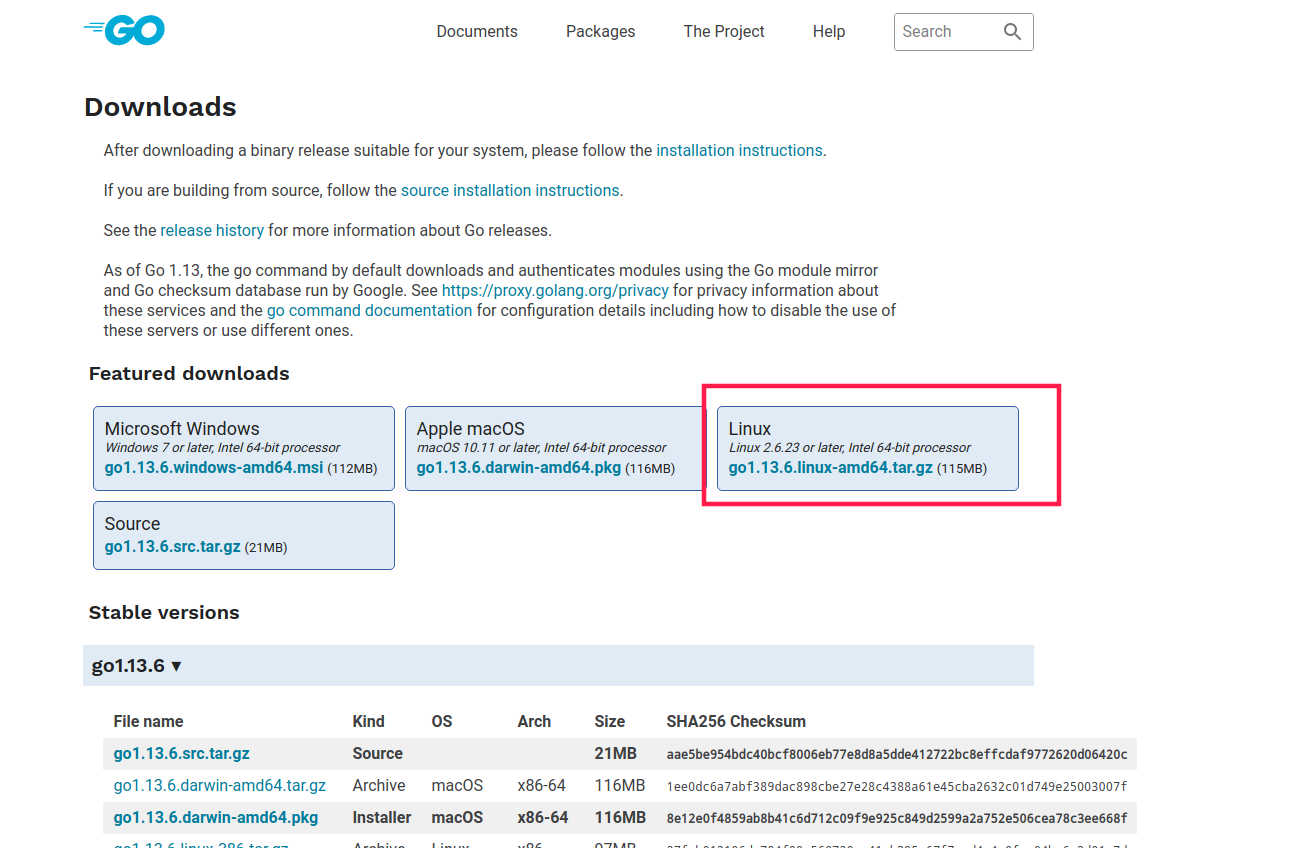Click the Arch column header
The height and width of the screenshot is (848, 1310).
tap(534, 721)
